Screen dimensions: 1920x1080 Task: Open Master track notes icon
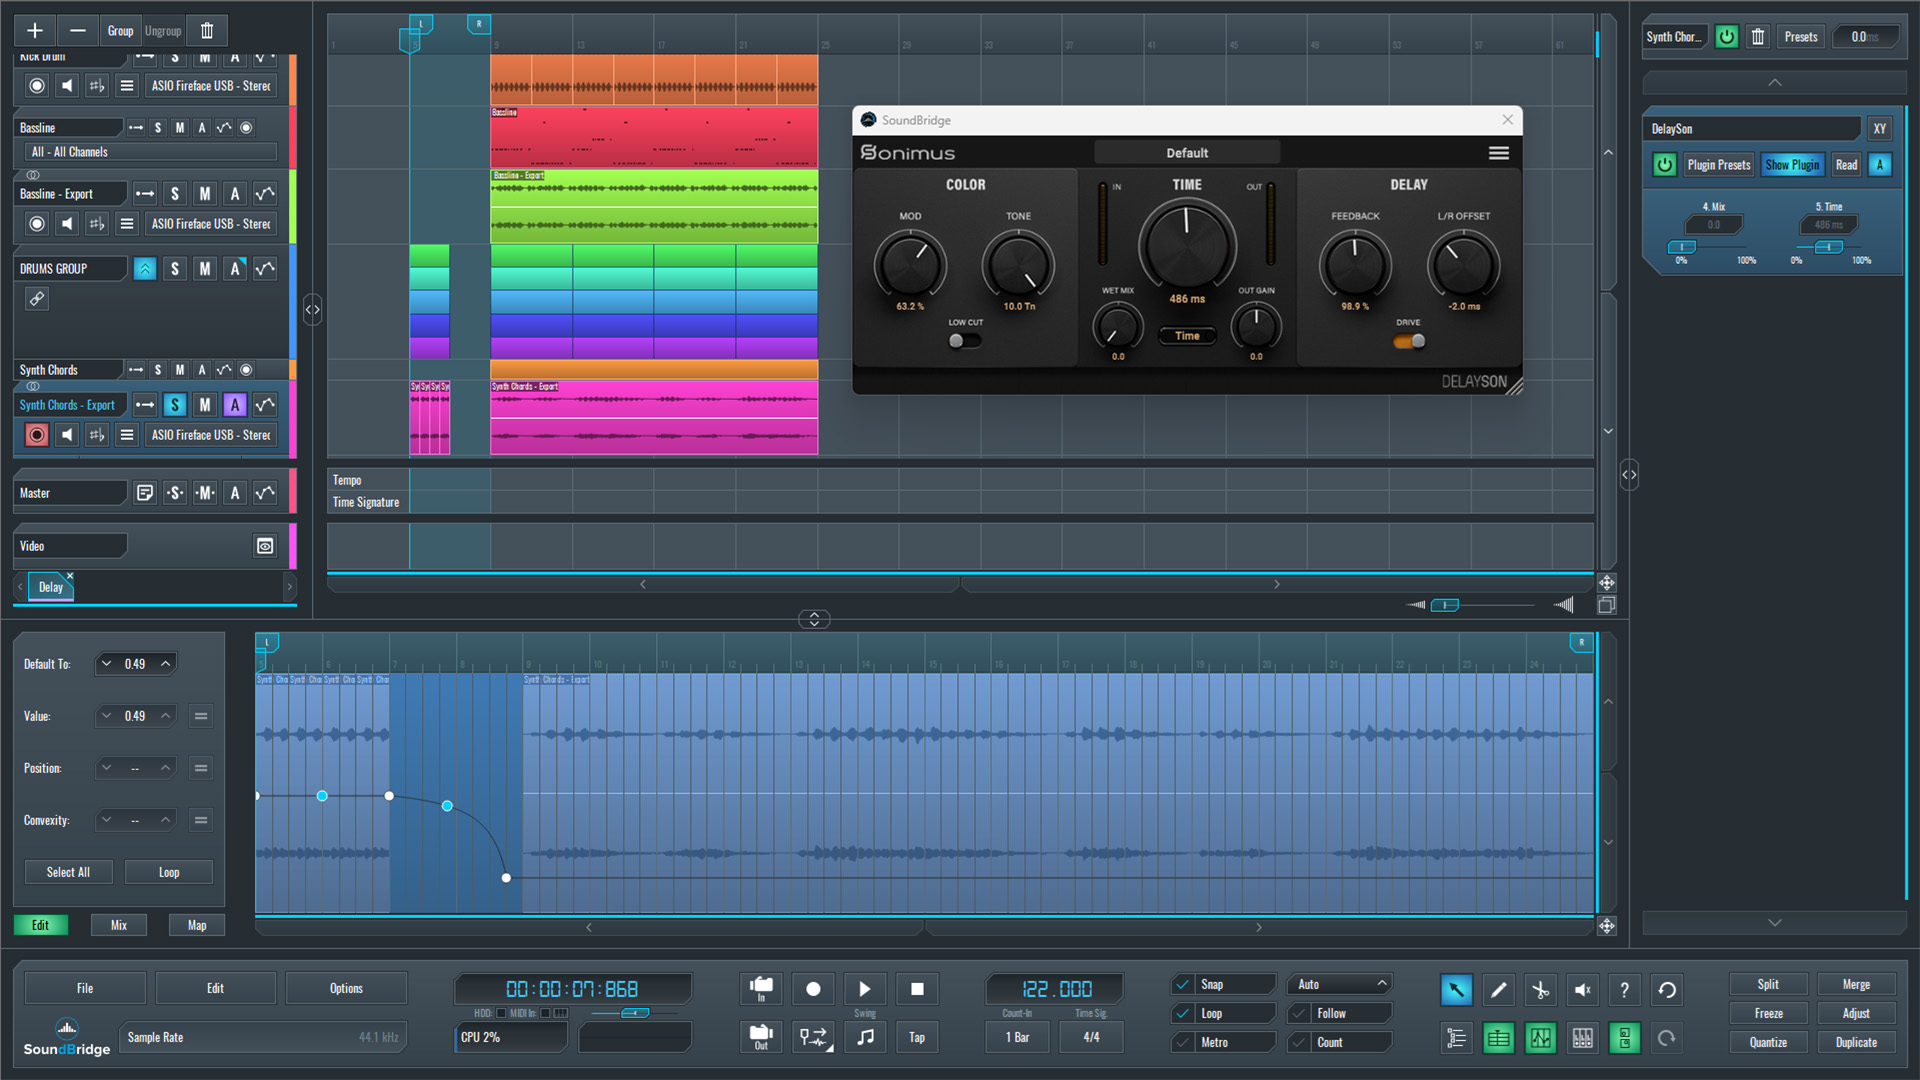(x=145, y=493)
